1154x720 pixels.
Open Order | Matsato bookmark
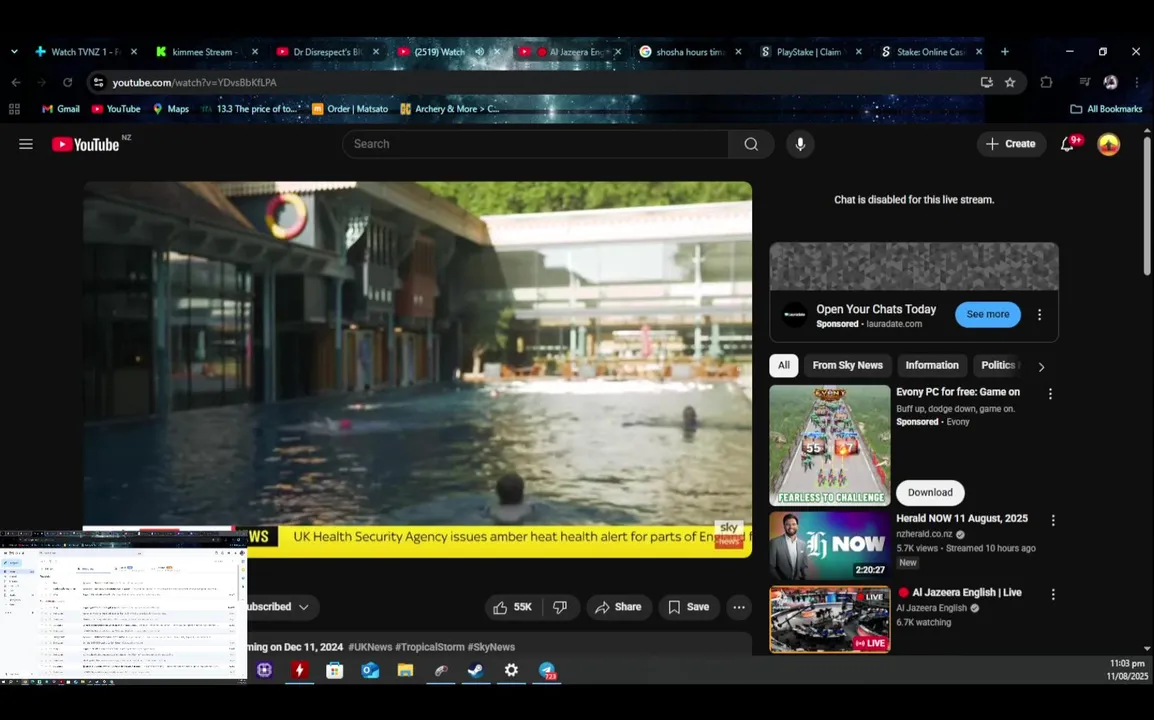click(350, 109)
